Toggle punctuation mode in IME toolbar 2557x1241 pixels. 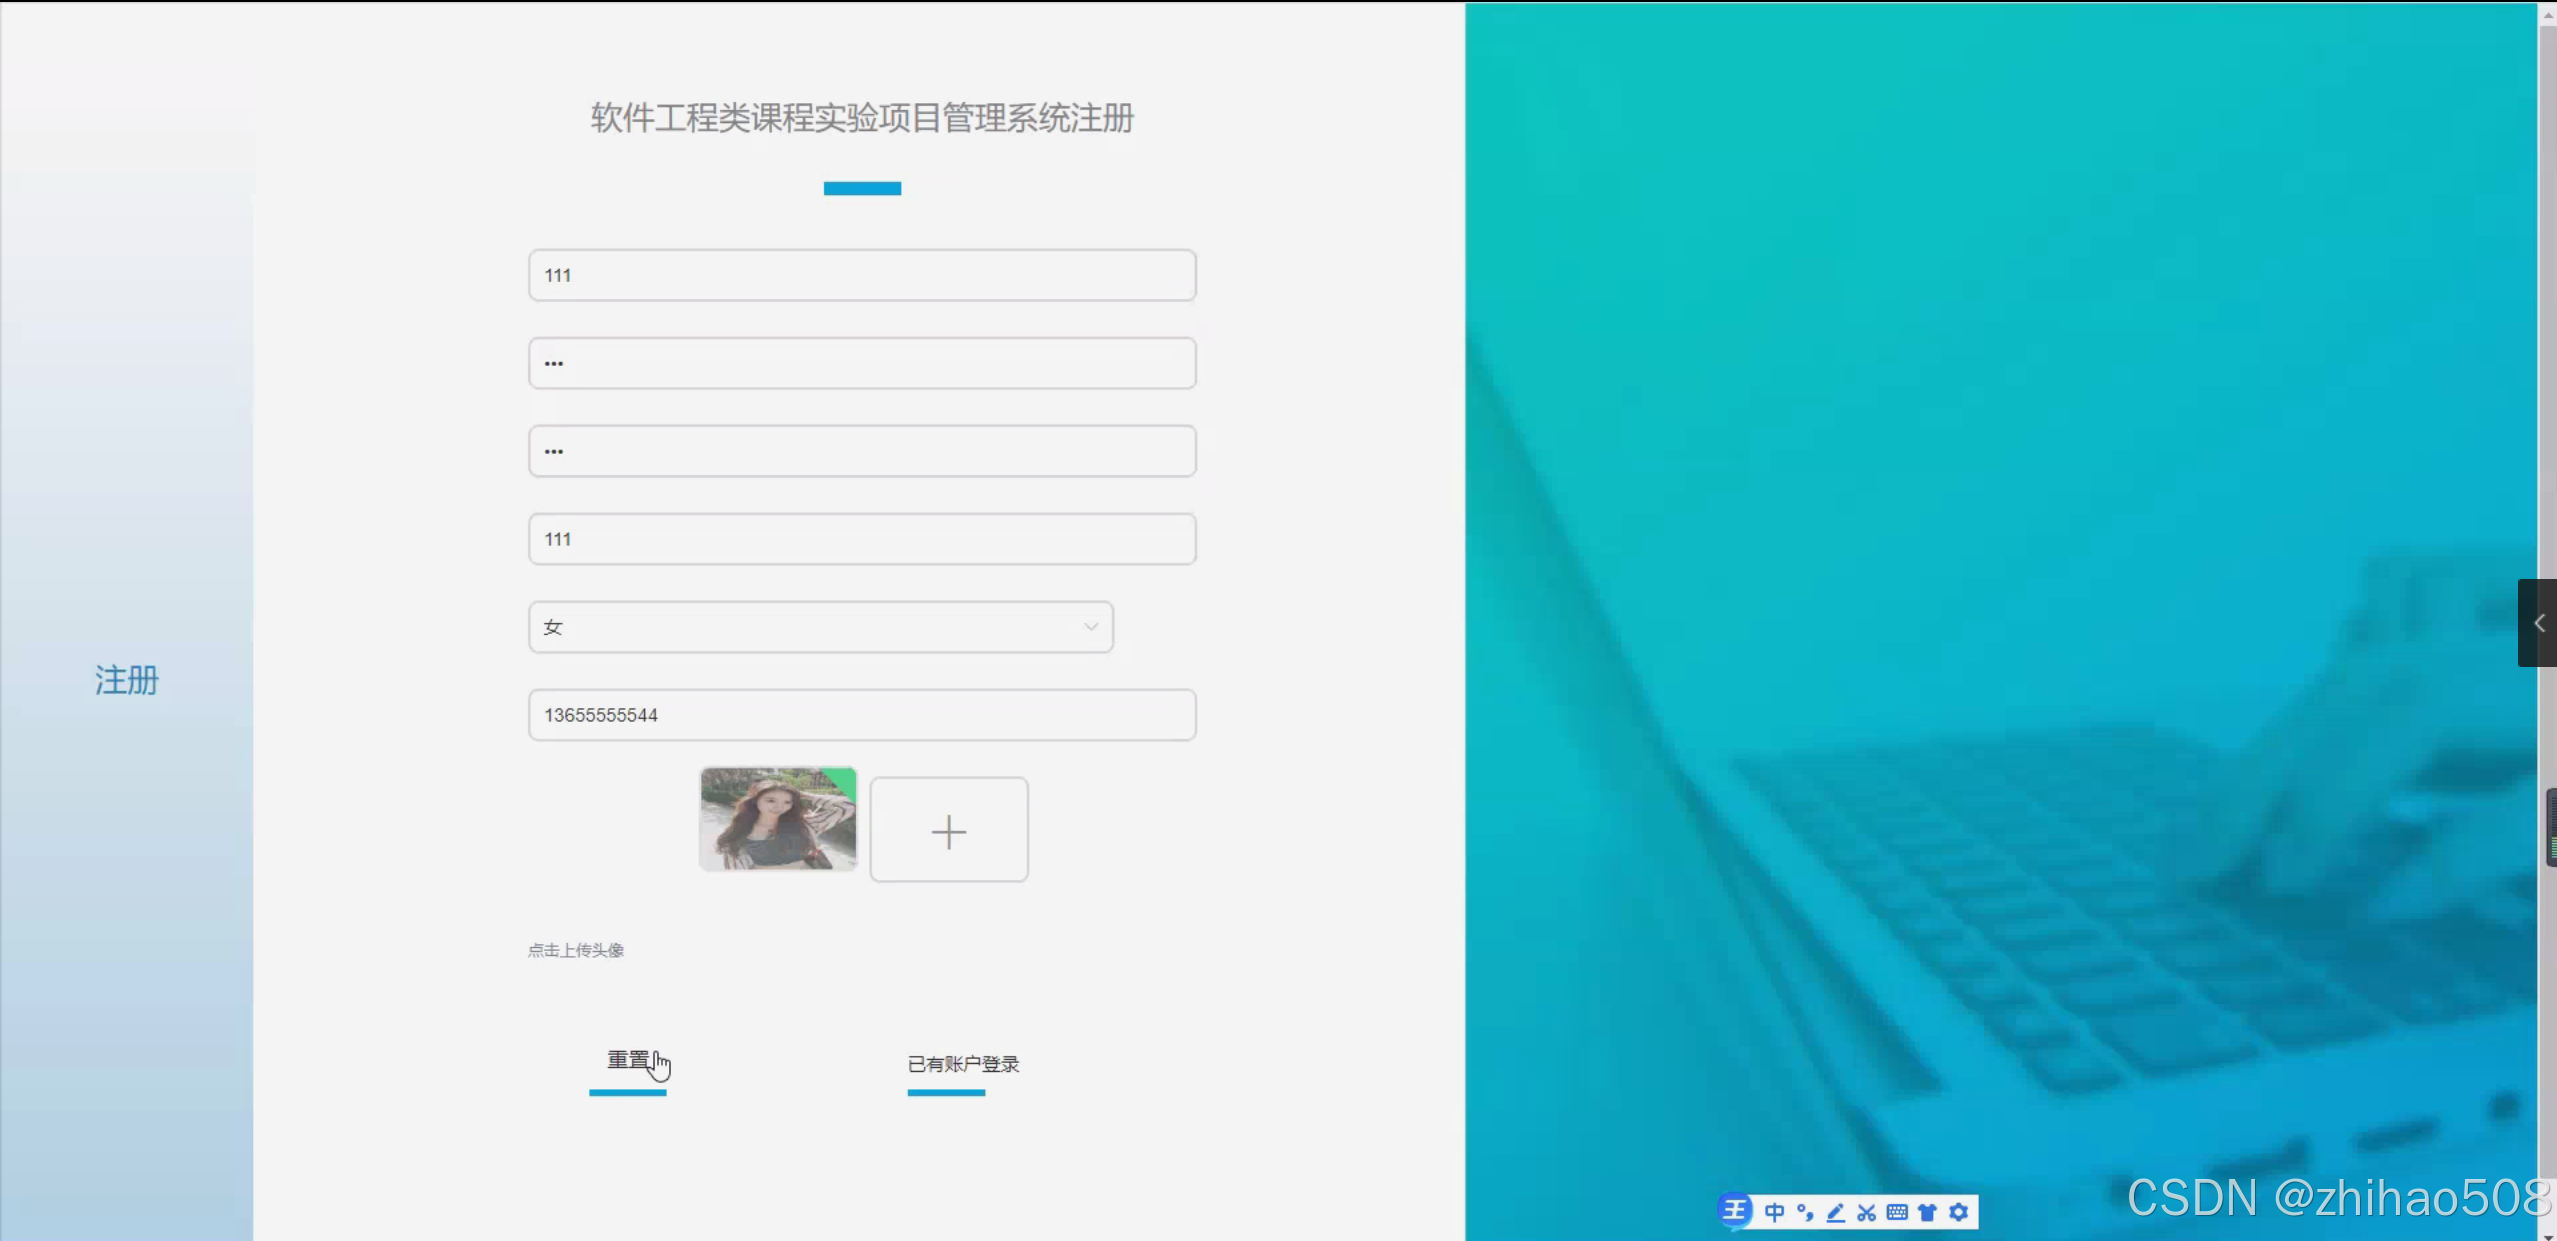click(x=1805, y=1212)
